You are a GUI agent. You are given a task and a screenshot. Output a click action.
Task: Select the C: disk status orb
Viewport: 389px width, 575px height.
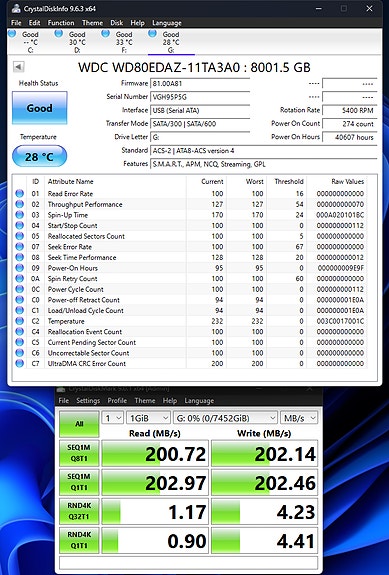pyautogui.click(x=12, y=34)
